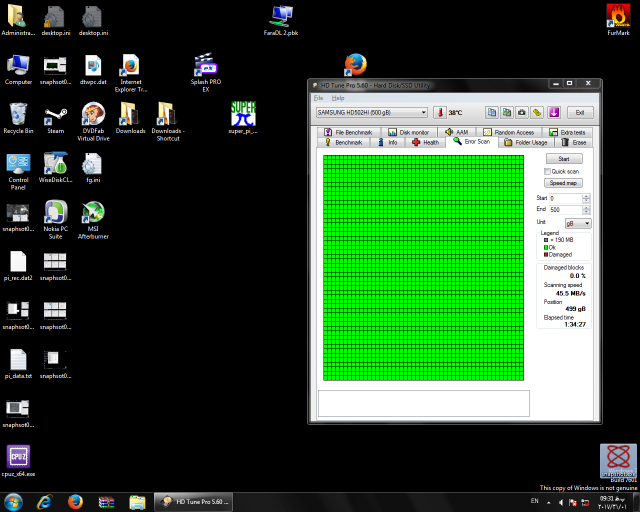Image resolution: width=640 pixels, height=512 pixels.
Task: Select the pi_rec.dat2 file icon
Action: [18, 265]
